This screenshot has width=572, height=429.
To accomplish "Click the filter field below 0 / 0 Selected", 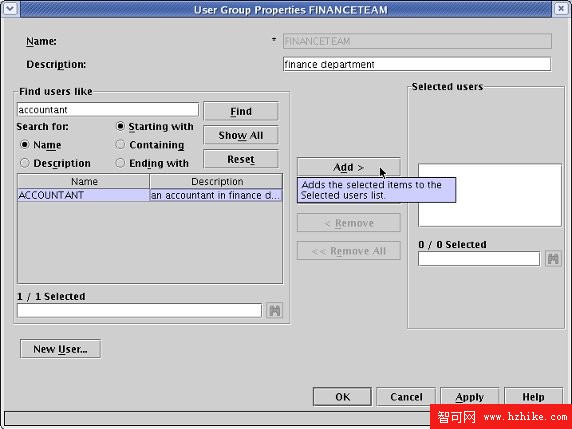I will click(x=479, y=259).
